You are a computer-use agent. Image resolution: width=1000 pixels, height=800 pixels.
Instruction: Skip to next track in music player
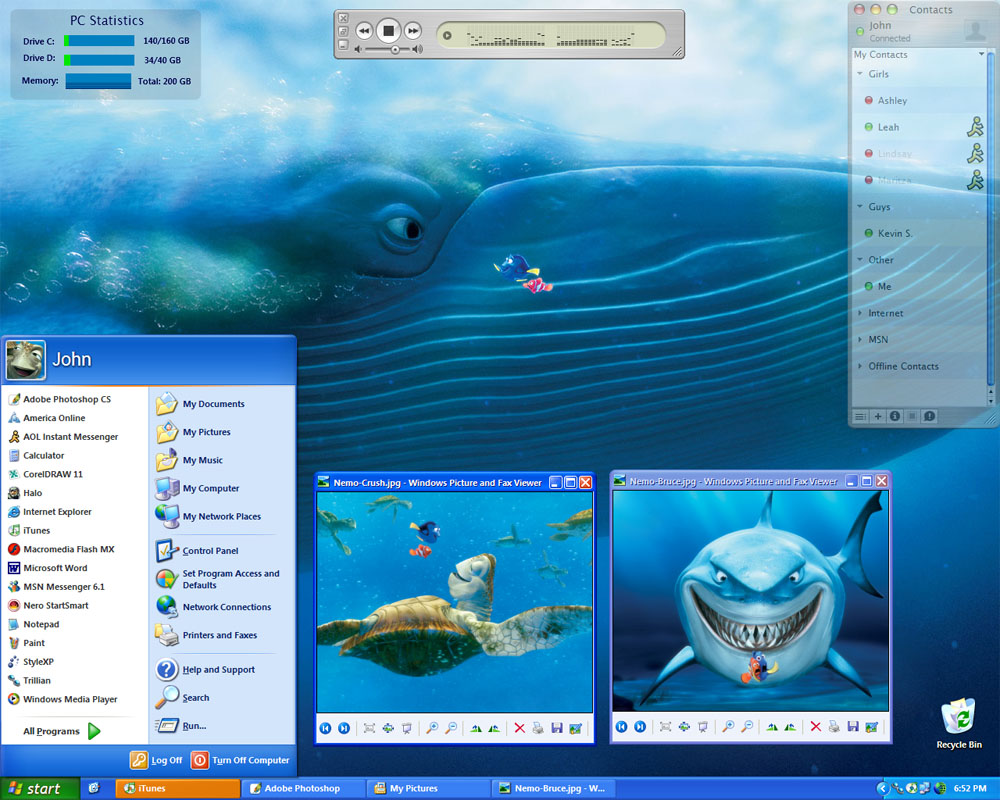[x=413, y=31]
